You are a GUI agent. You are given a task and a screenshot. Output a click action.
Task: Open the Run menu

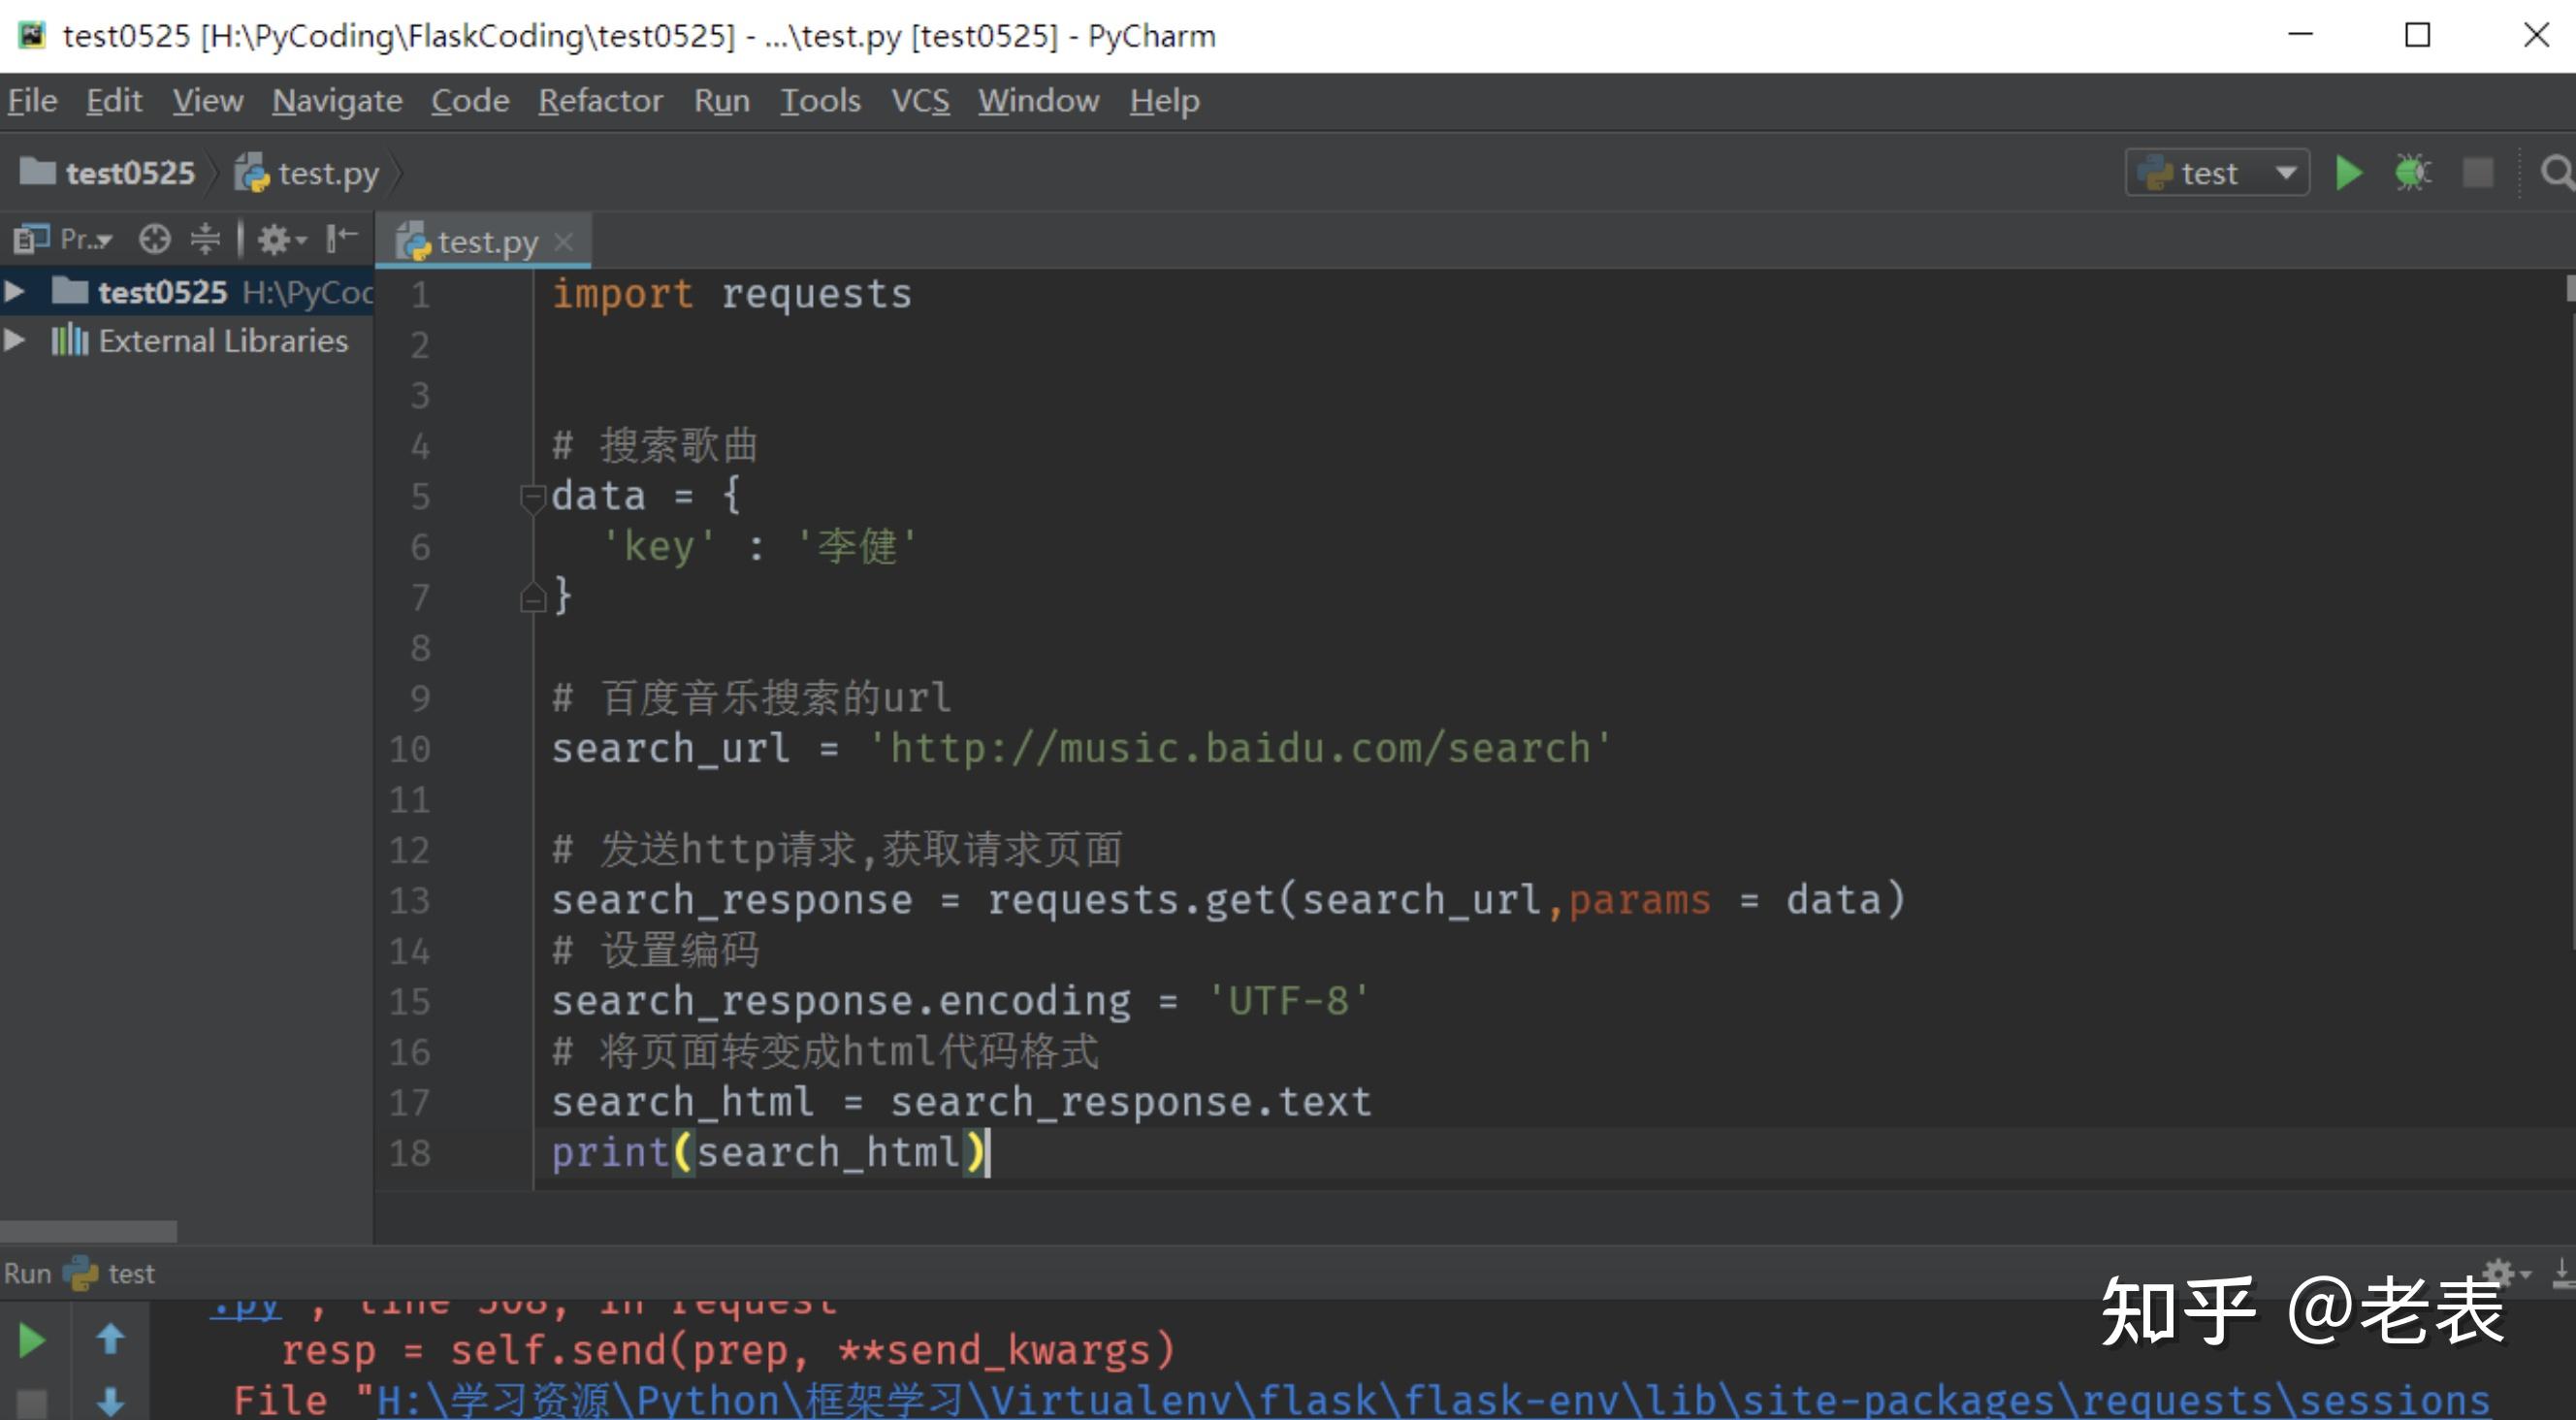721,101
